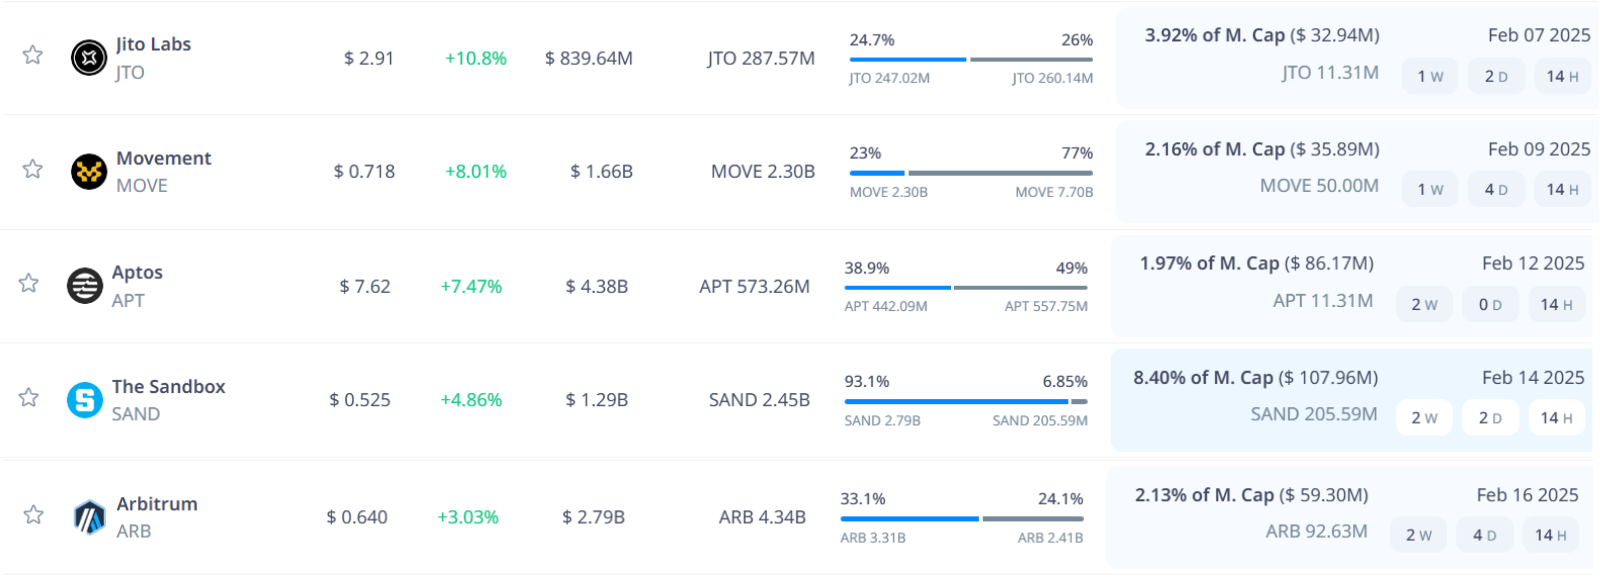Screen dimensions: 1600x578
Task: Click the Aptos logo icon
Action: point(85,286)
